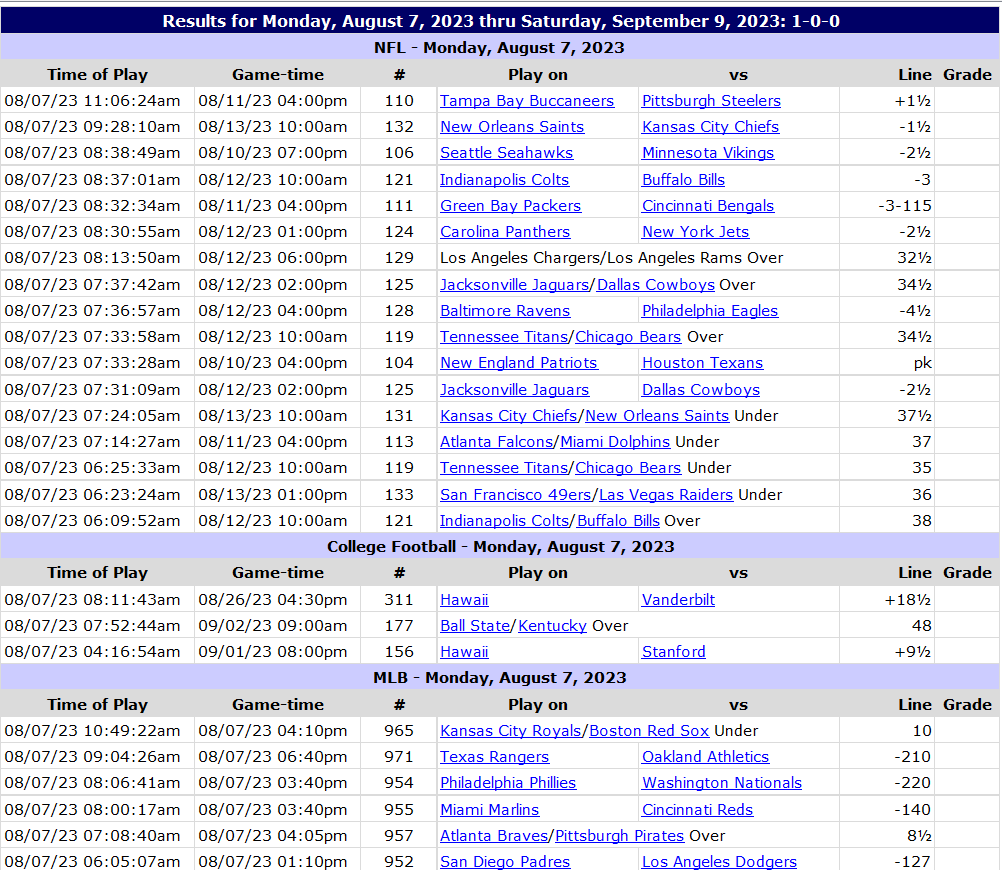
Task: Open the Atlanta Braves link
Action: pyautogui.click(x=494, y=836)
